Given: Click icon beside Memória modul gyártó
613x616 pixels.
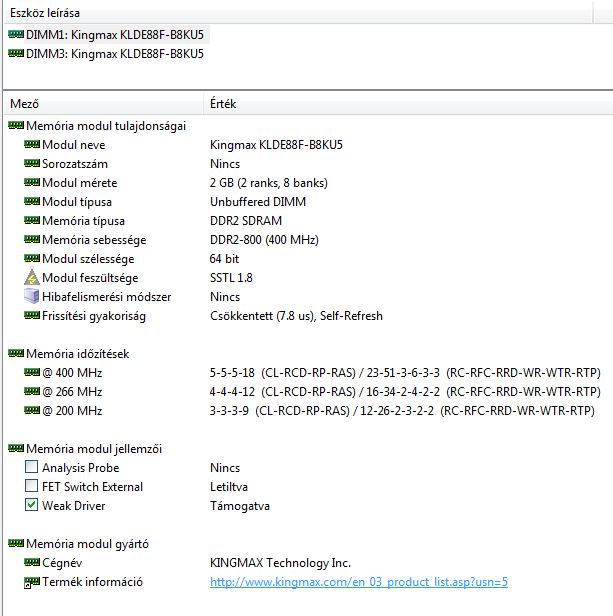Looking at the screenshot, I should pos(16,543).
